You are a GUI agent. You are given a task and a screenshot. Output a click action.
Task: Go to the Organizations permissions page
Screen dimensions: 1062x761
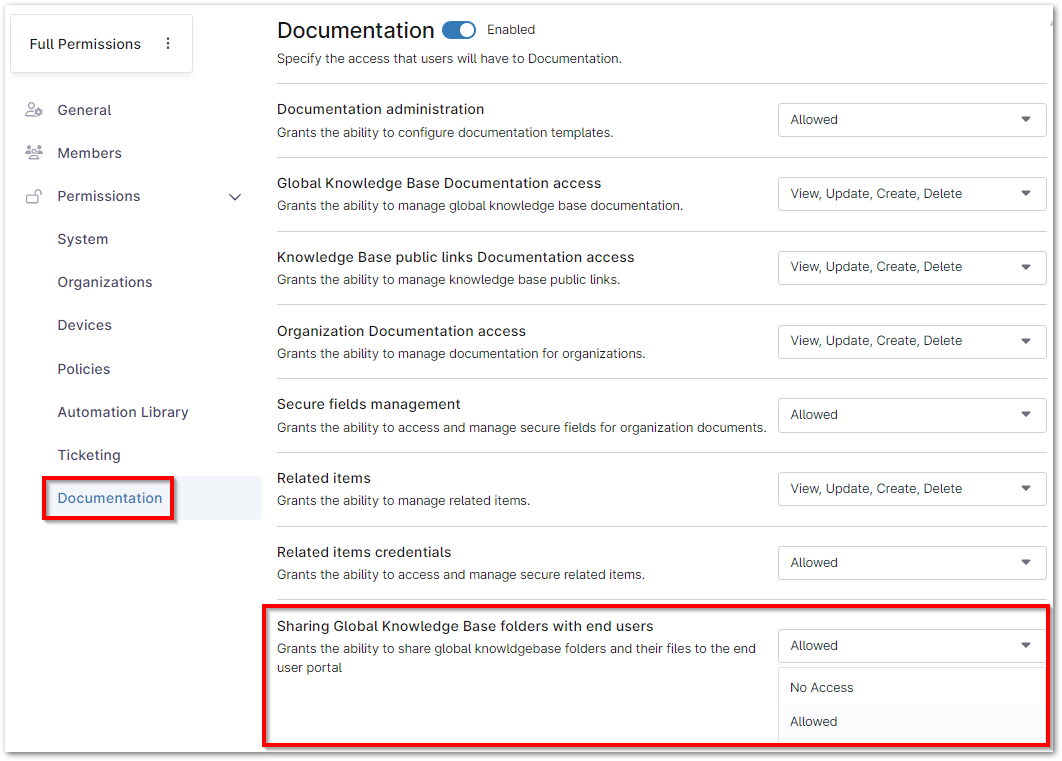[x=105, y=282]
